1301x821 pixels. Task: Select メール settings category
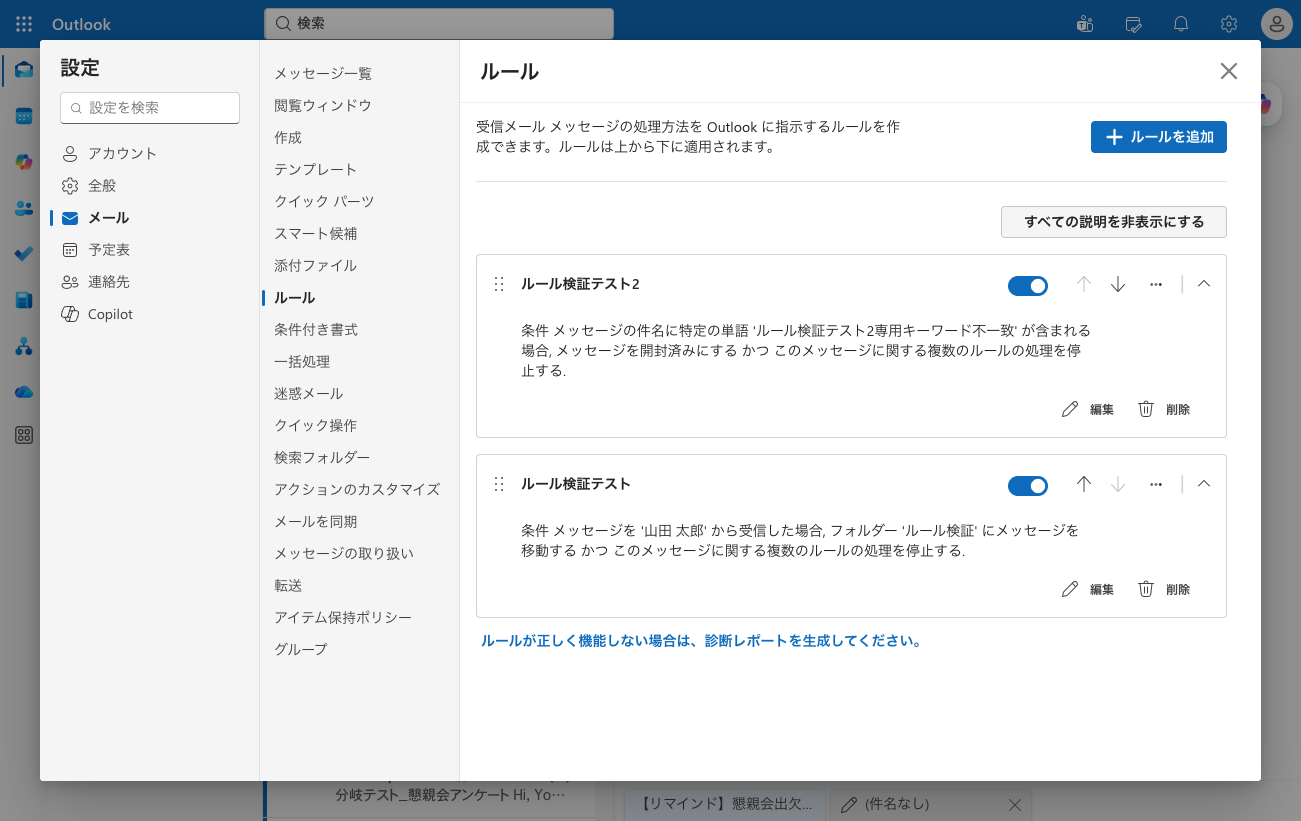[150, 218]
